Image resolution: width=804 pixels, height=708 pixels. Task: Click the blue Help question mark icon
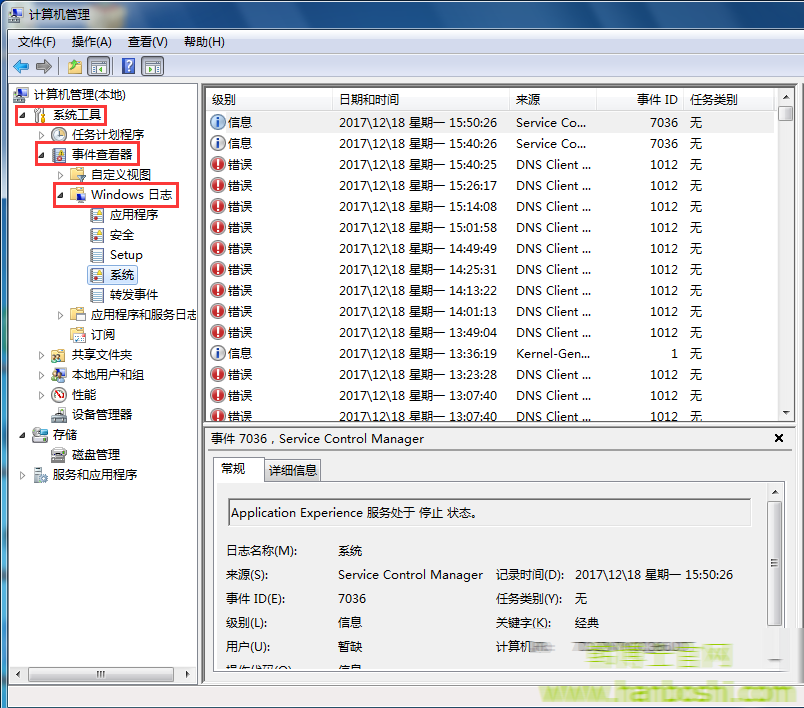[128, 66]
